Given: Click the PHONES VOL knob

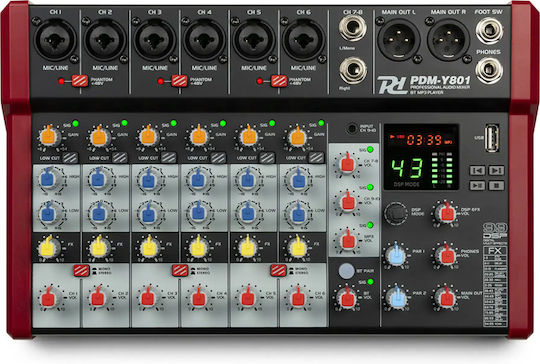Looking at the screenshot, I should coord(447,256).
